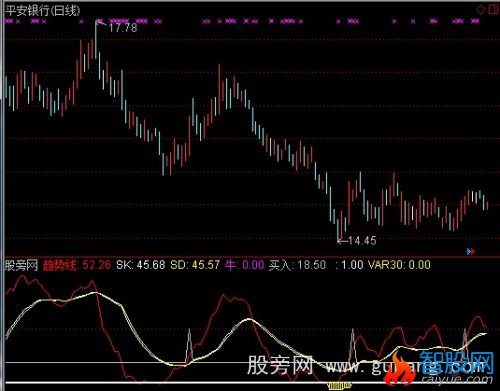Click the 17.78 high price label
Viewport: 500px width, 391px height.
coord(123,28)
